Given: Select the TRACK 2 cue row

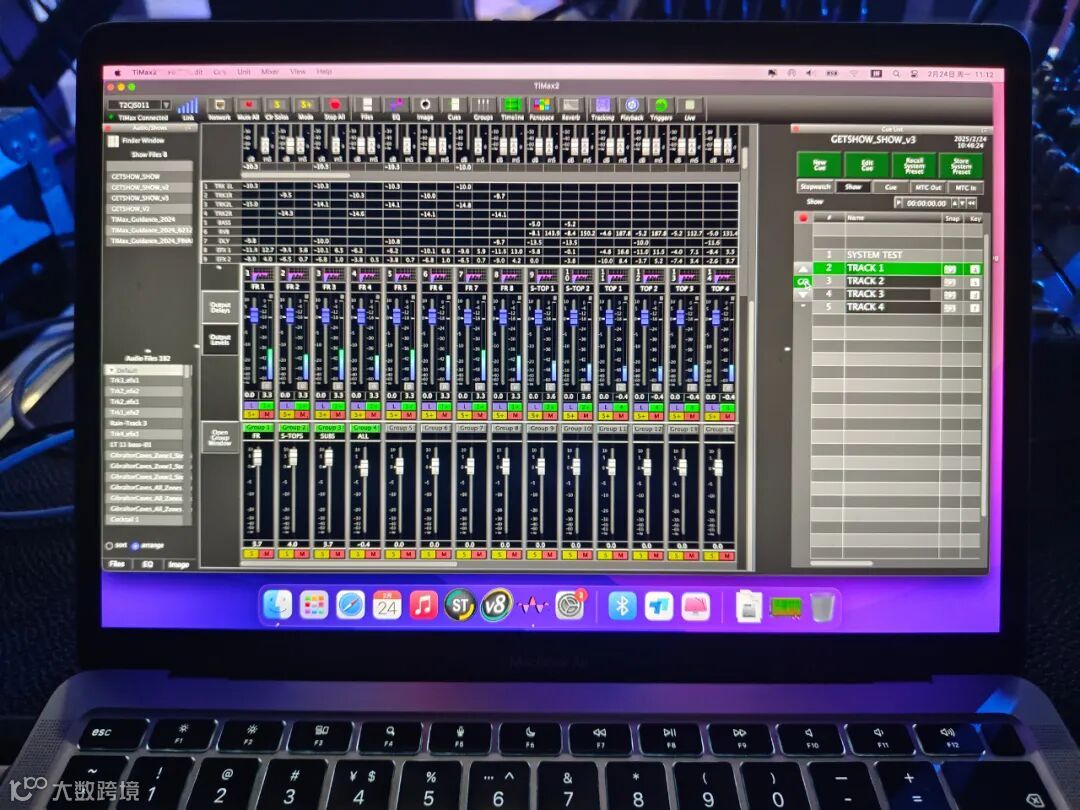Looking at the screenshot, I should point(897,281).
